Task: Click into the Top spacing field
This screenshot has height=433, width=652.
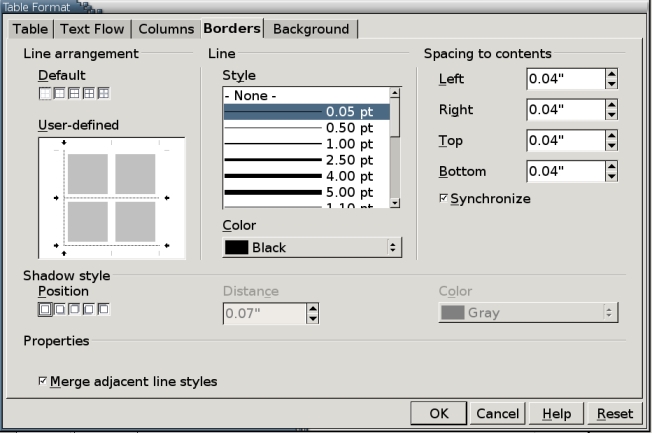Action: point(564,141)
